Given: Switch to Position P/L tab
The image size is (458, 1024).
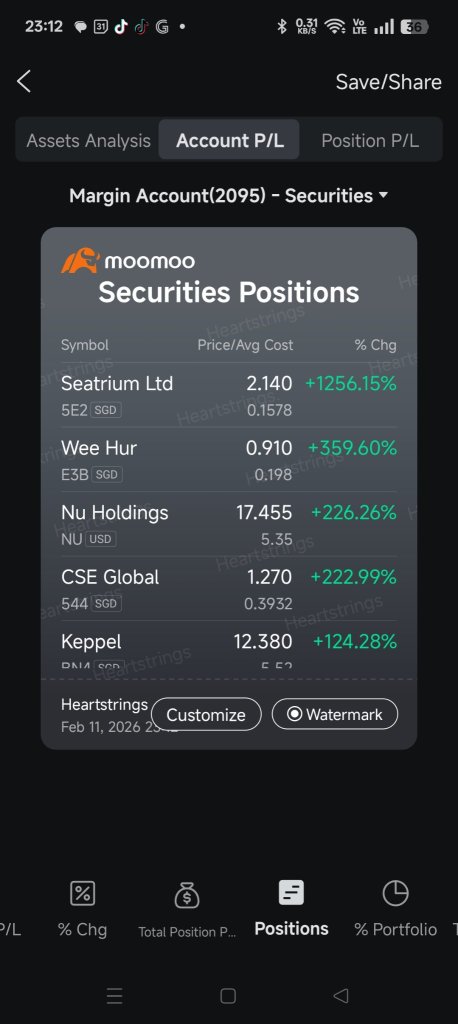Looking at the screenshot, I should [x=370, y=140].
